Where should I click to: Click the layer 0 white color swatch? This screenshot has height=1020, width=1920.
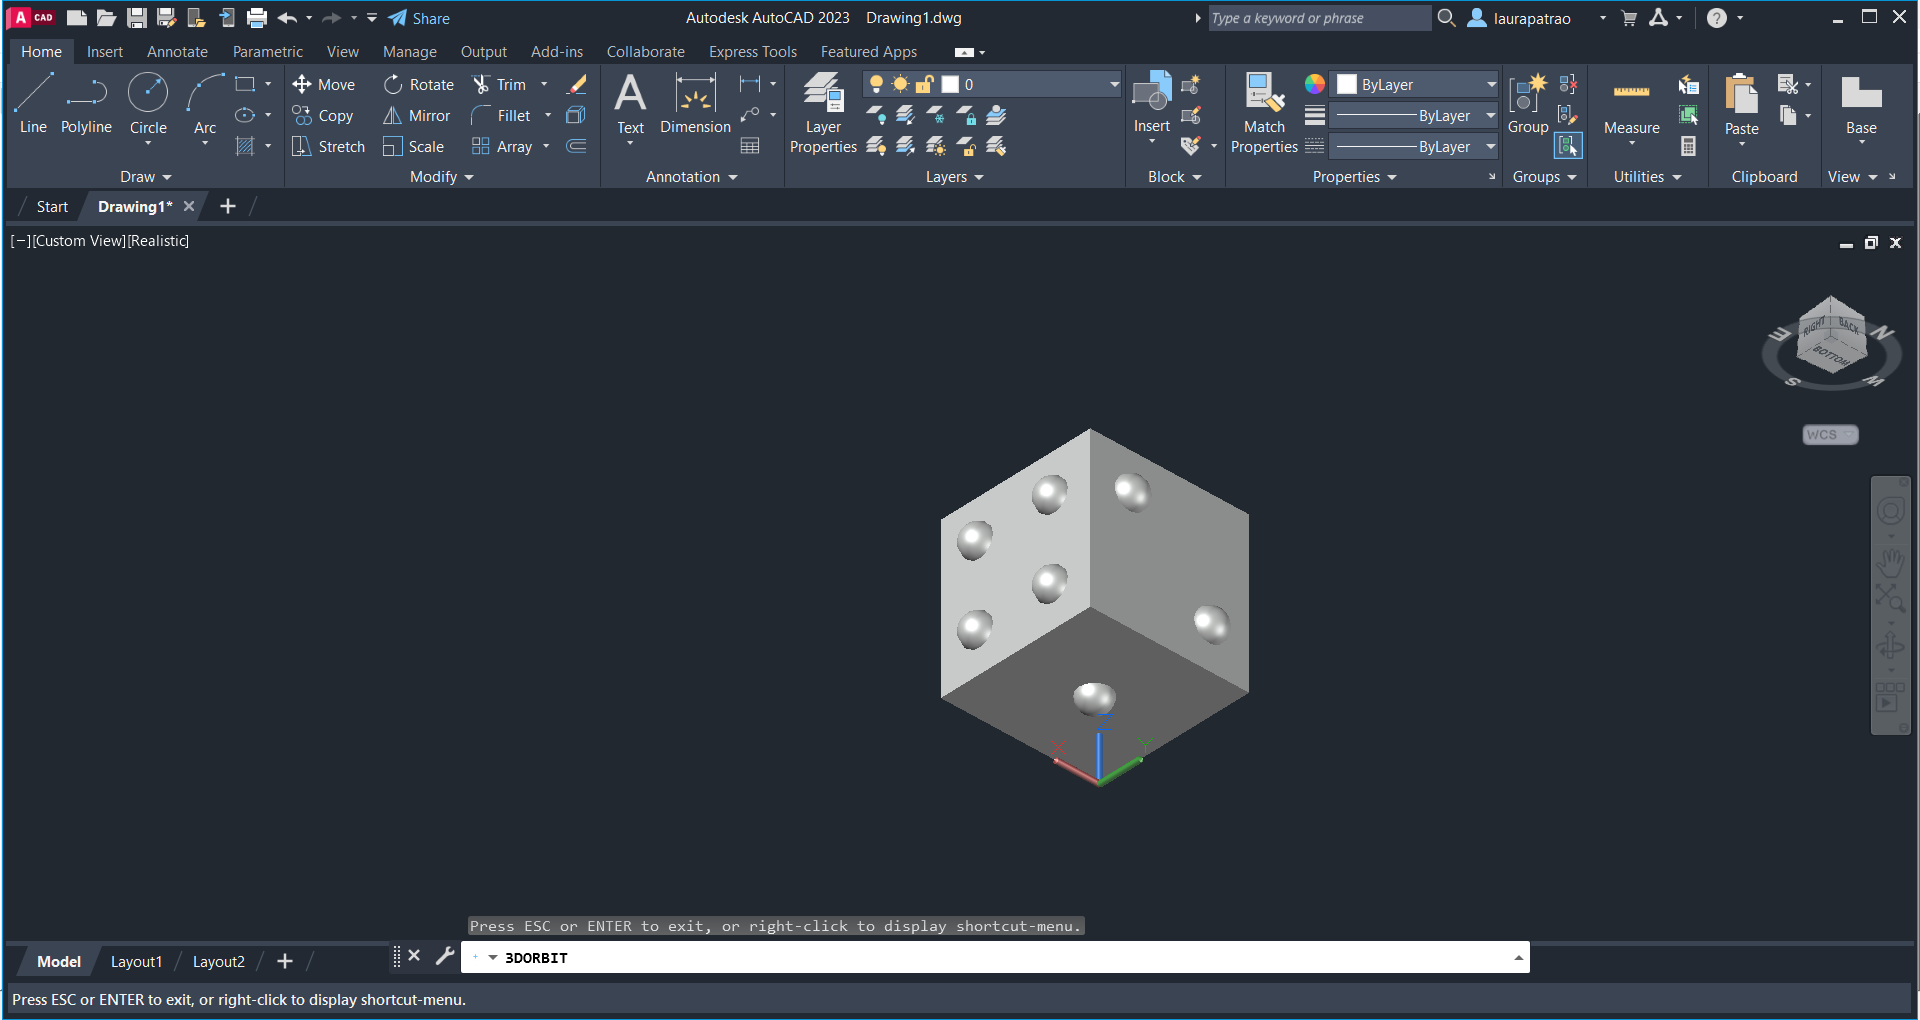(950, 85)
